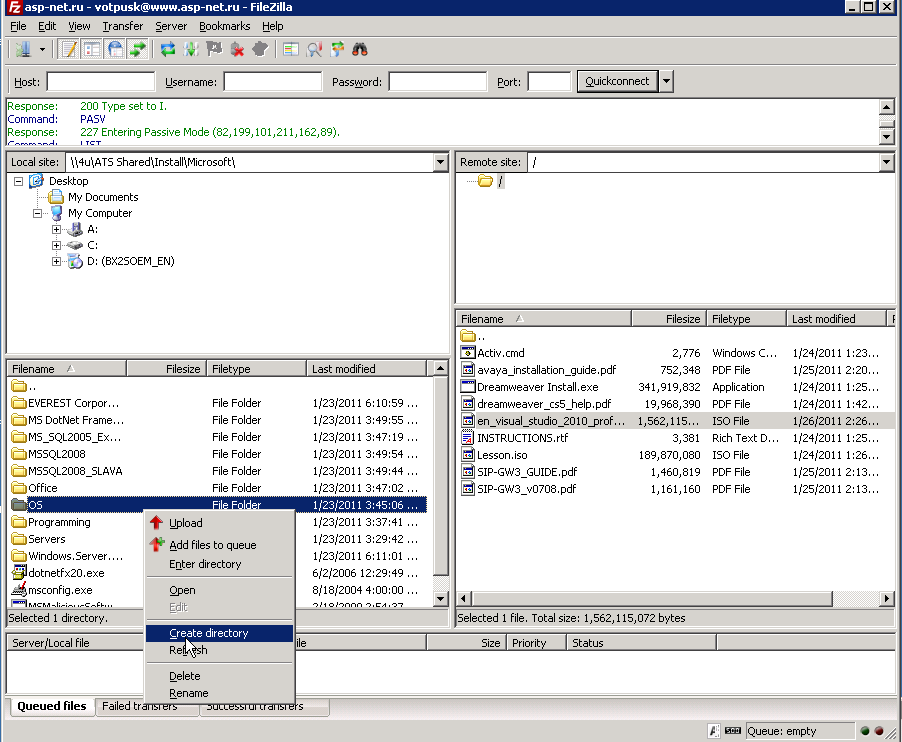This screenshot has width=902, height=742.
Task: Cancel the current operation
Action: click(214, 49)
